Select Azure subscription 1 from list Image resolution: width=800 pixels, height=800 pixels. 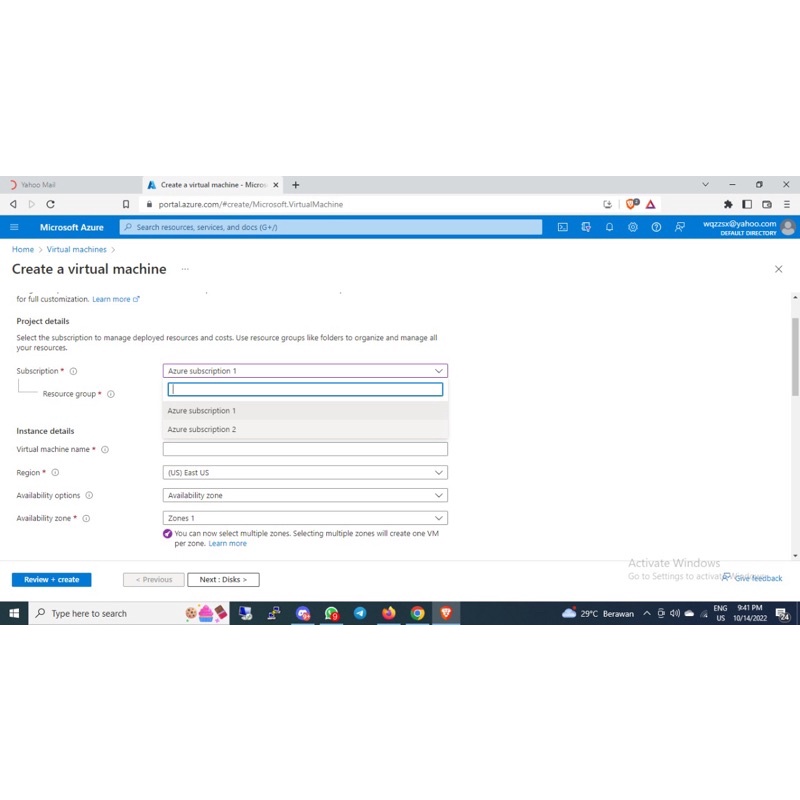coord(305,411)
